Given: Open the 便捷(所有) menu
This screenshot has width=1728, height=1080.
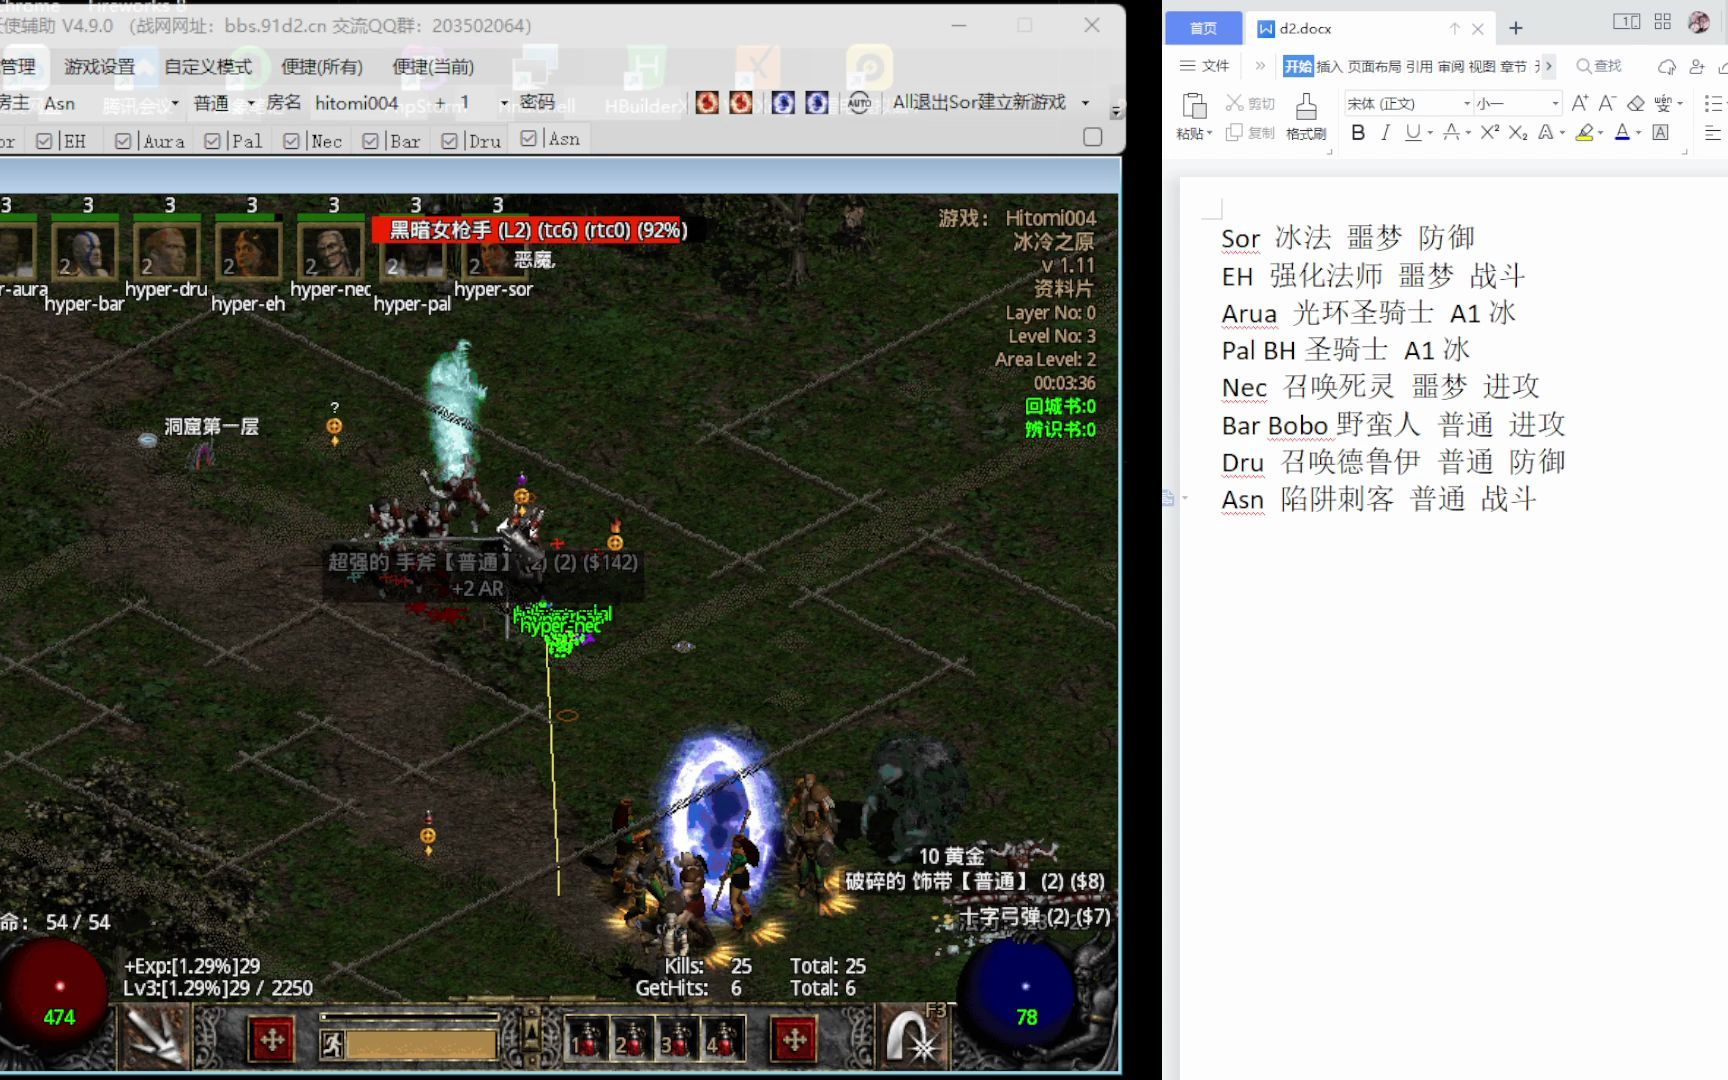Looking at the screenshot, I should click(x=321, y=67).
